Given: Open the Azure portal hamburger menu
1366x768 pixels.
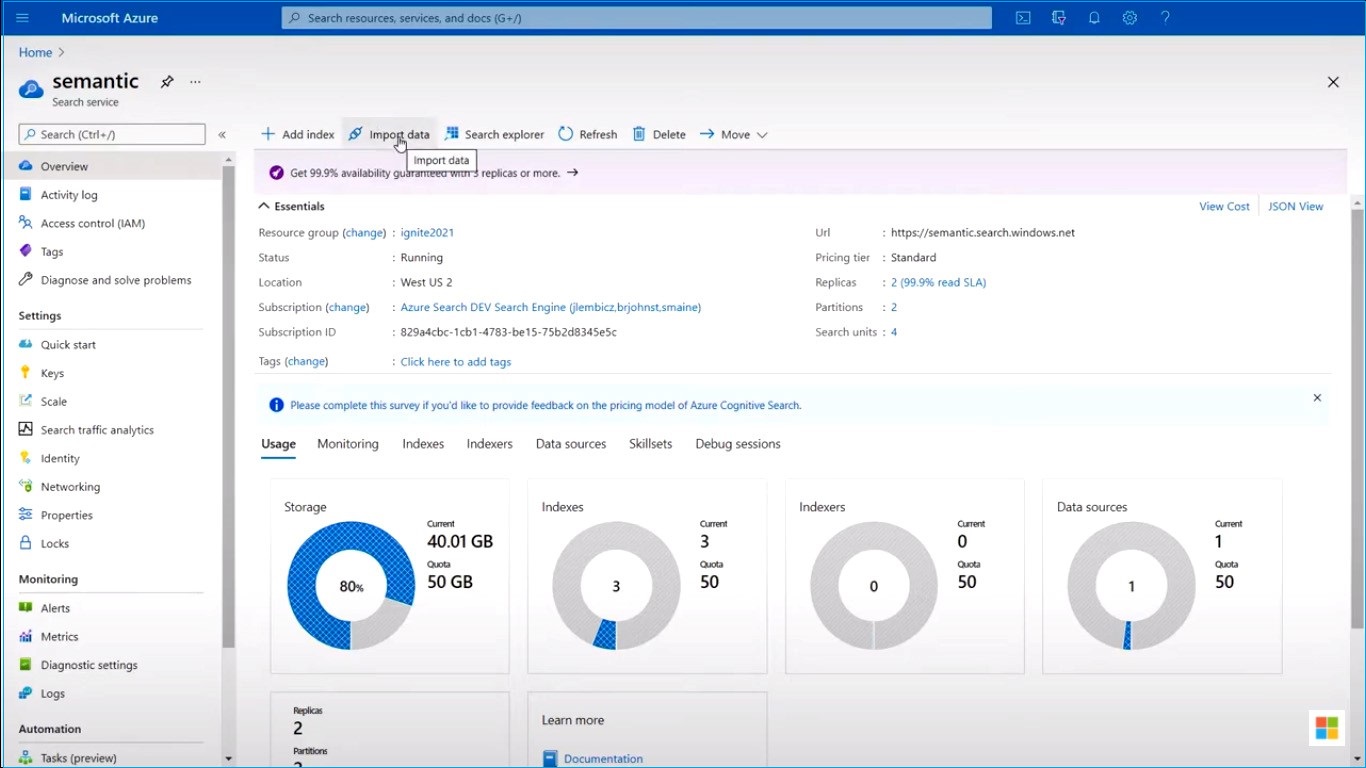Looking at the screenshot, I should (23, 18).
